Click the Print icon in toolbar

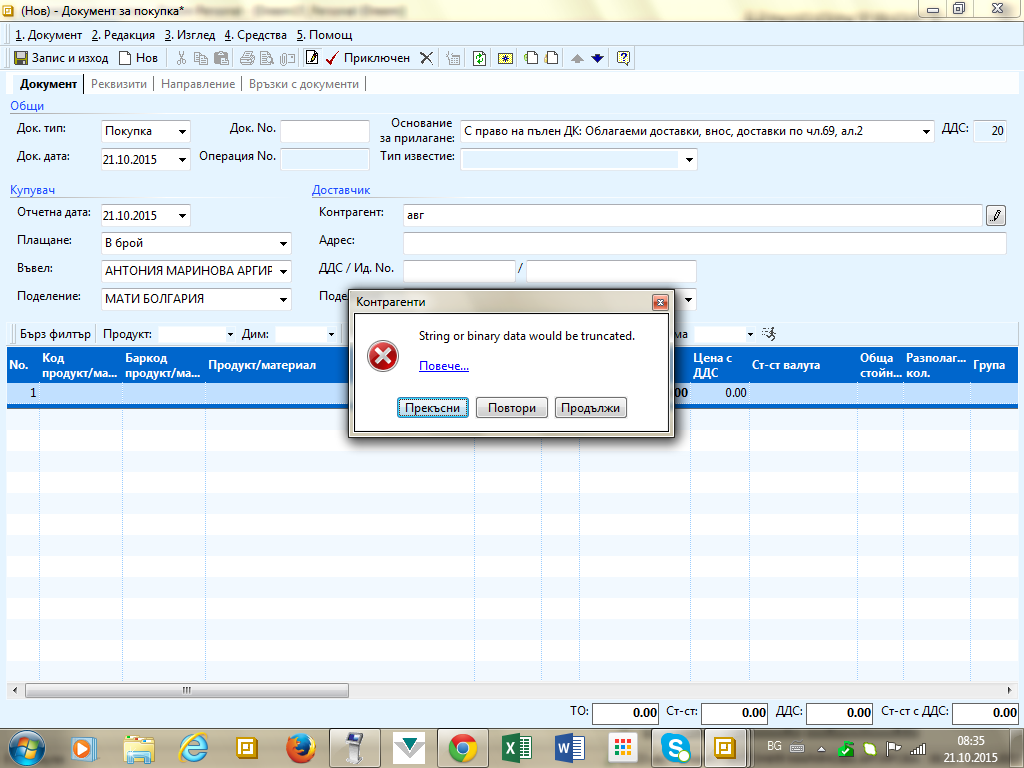[x=247, y=58]
